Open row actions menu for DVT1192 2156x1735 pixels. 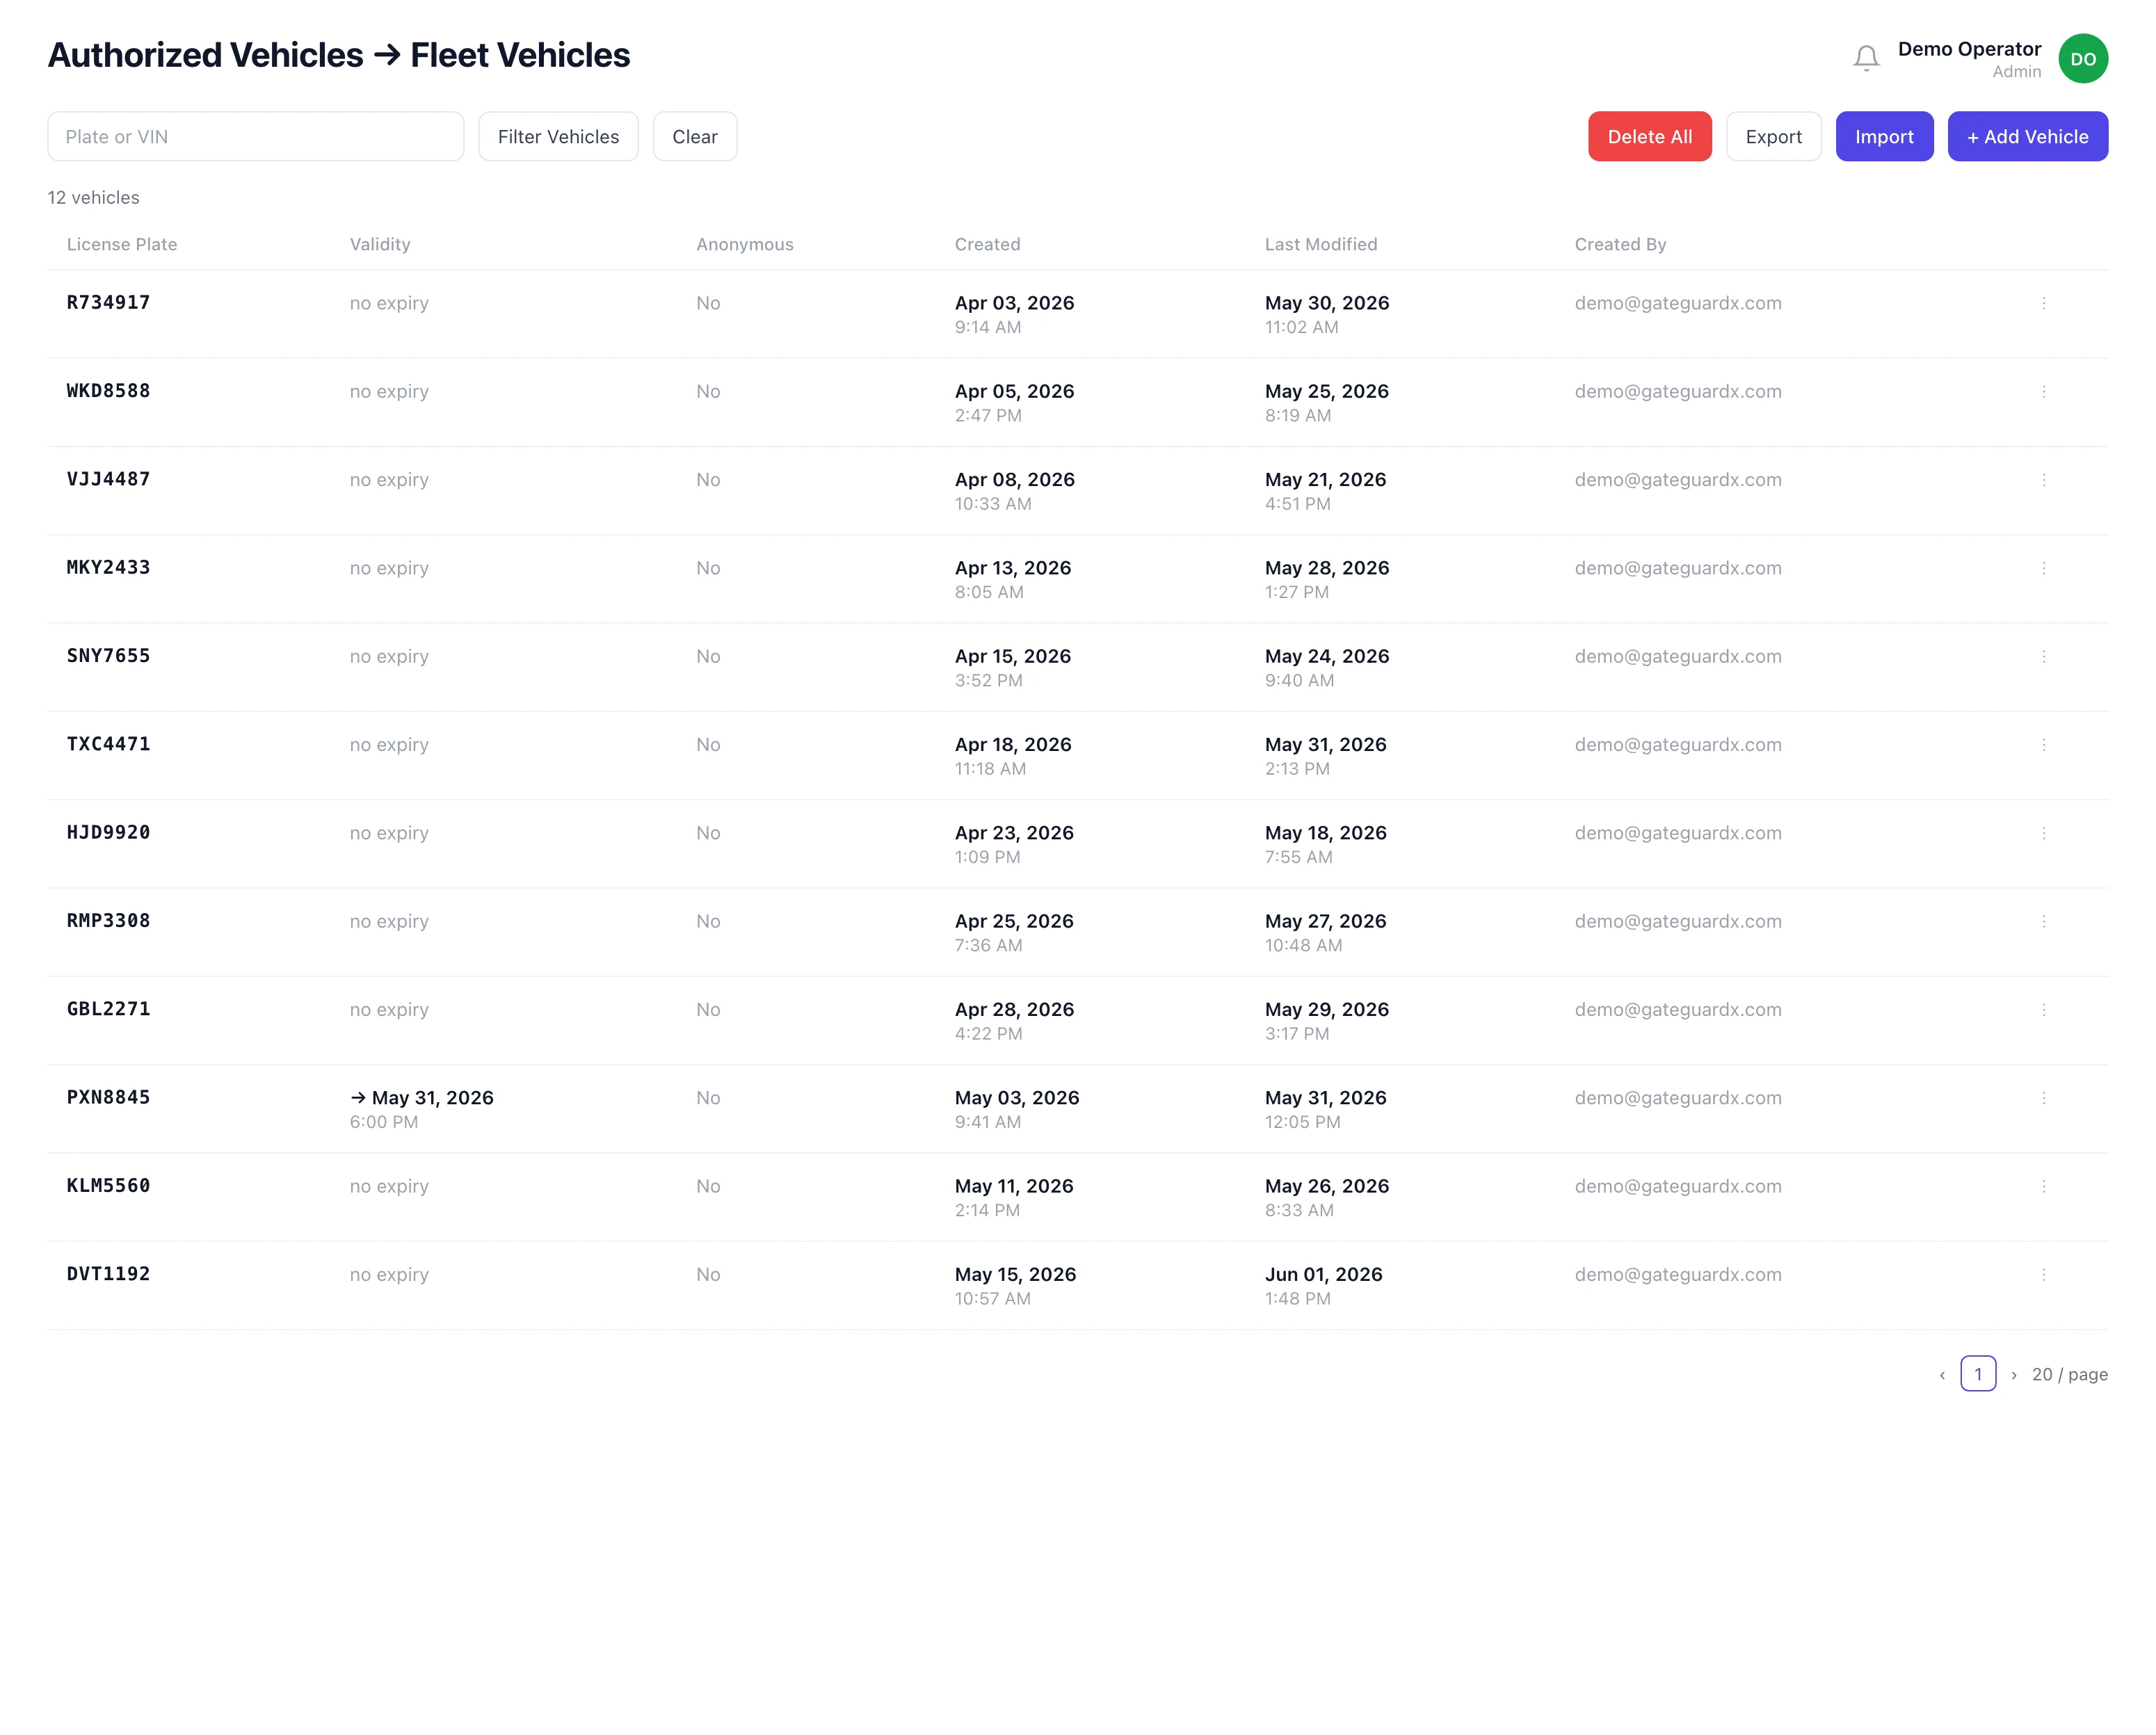pos(2044,1275)
